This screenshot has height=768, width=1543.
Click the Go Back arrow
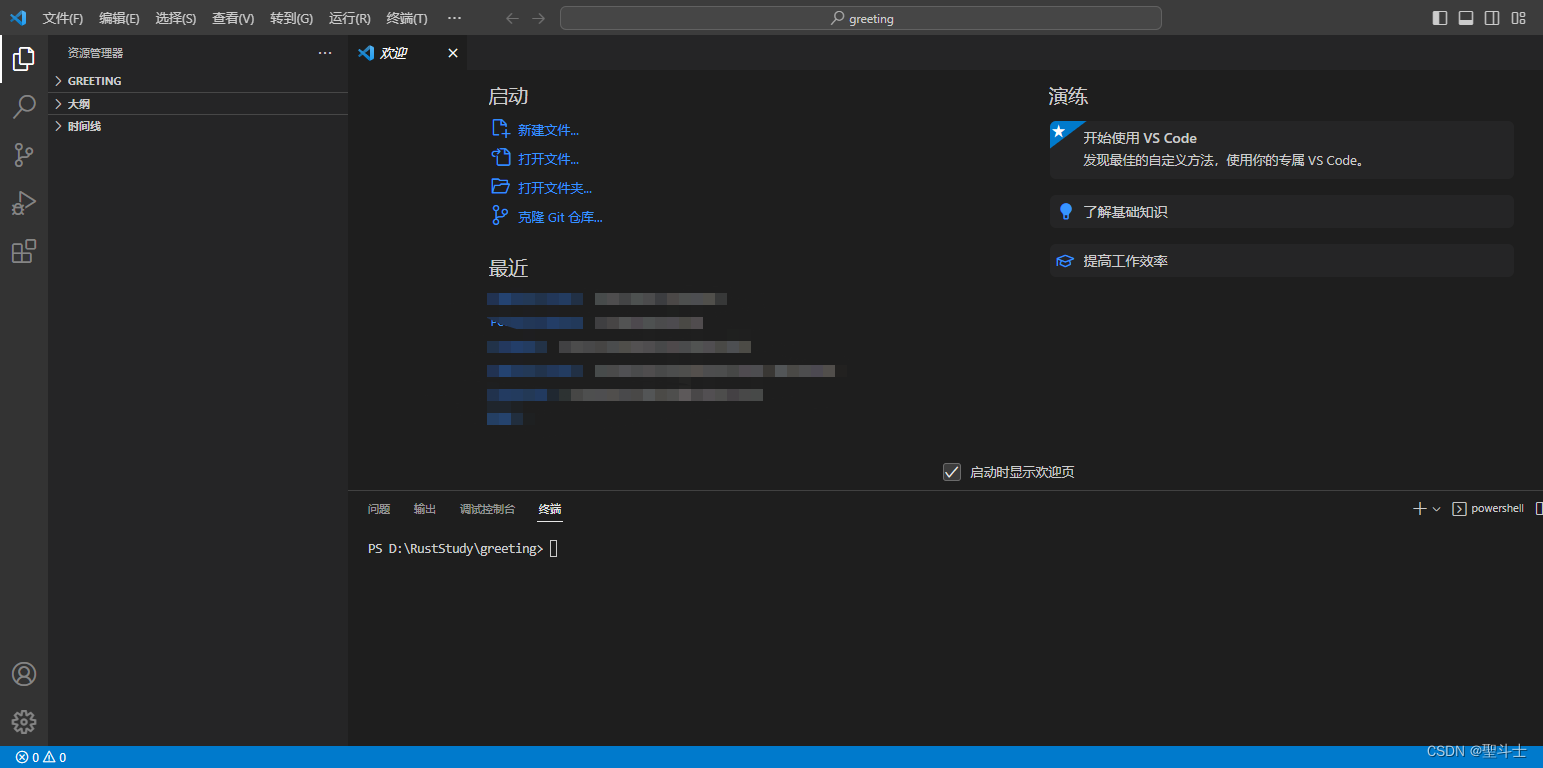click(x=513, y=18)
